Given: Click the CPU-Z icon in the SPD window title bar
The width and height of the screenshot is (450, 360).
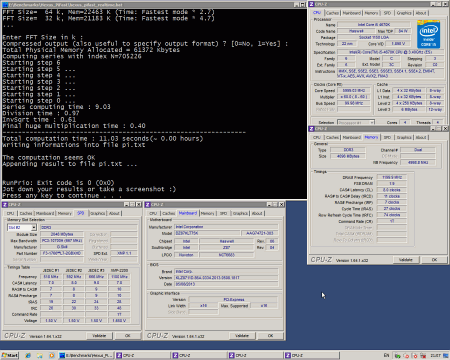Looking at the screenshot, I should click(x=5, y=204).
